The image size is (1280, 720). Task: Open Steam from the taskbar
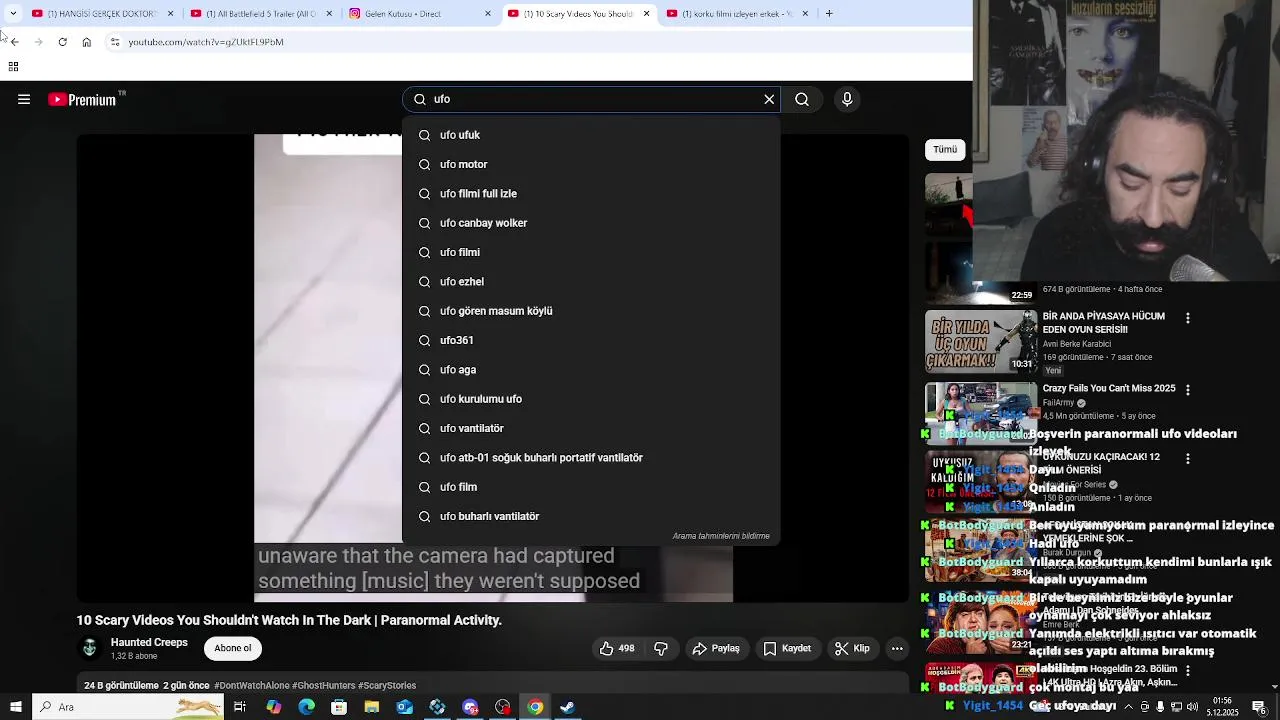click(x=568, y=707)
